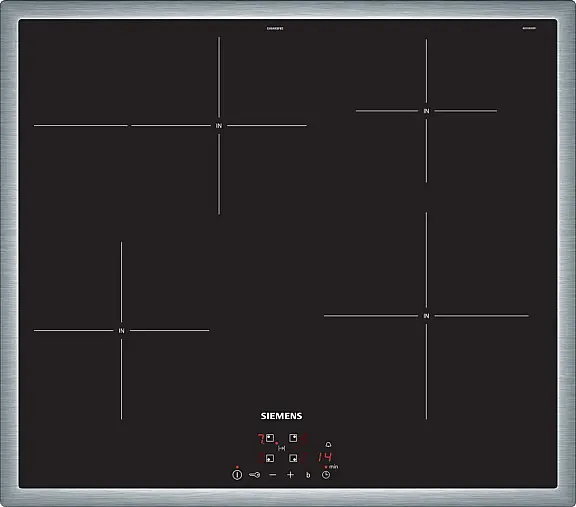Select the front-left cooking zone symbol
This screenshot has width=576, height=507.
pyautogui.click(x=270, y=458)
